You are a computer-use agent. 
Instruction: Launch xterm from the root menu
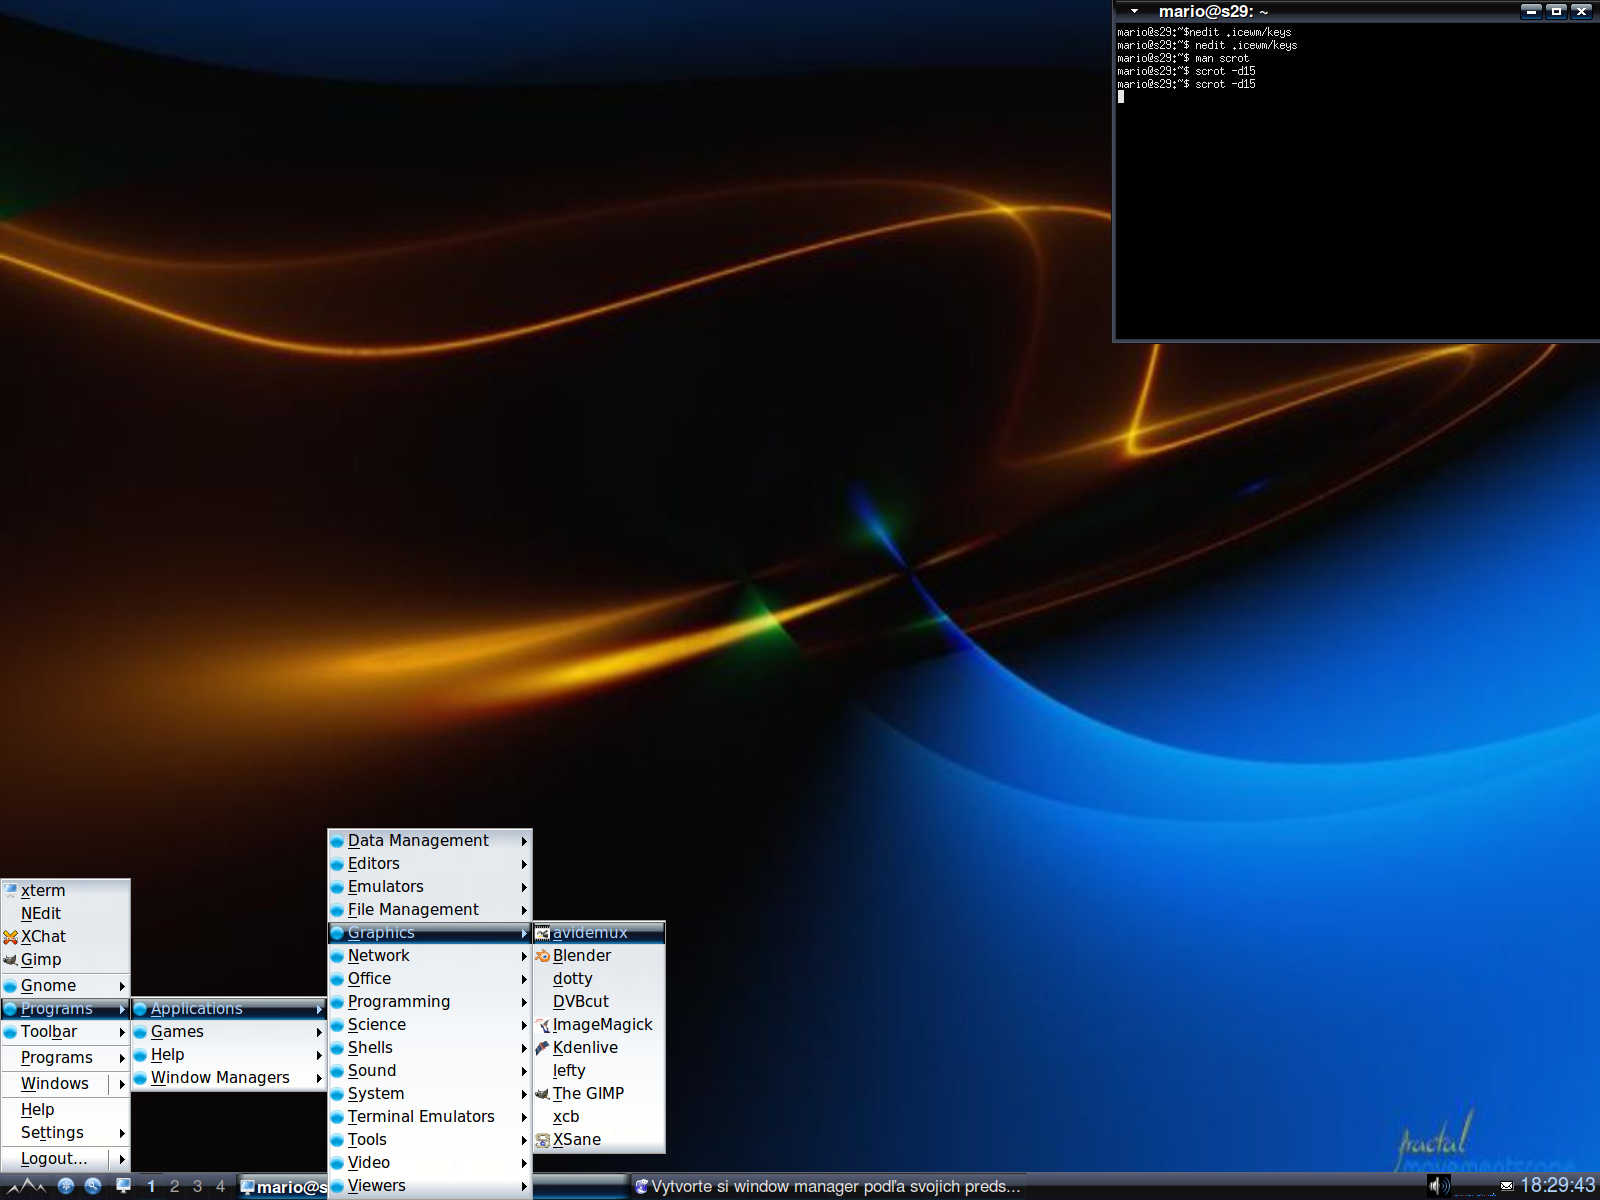tap(66, 890)
